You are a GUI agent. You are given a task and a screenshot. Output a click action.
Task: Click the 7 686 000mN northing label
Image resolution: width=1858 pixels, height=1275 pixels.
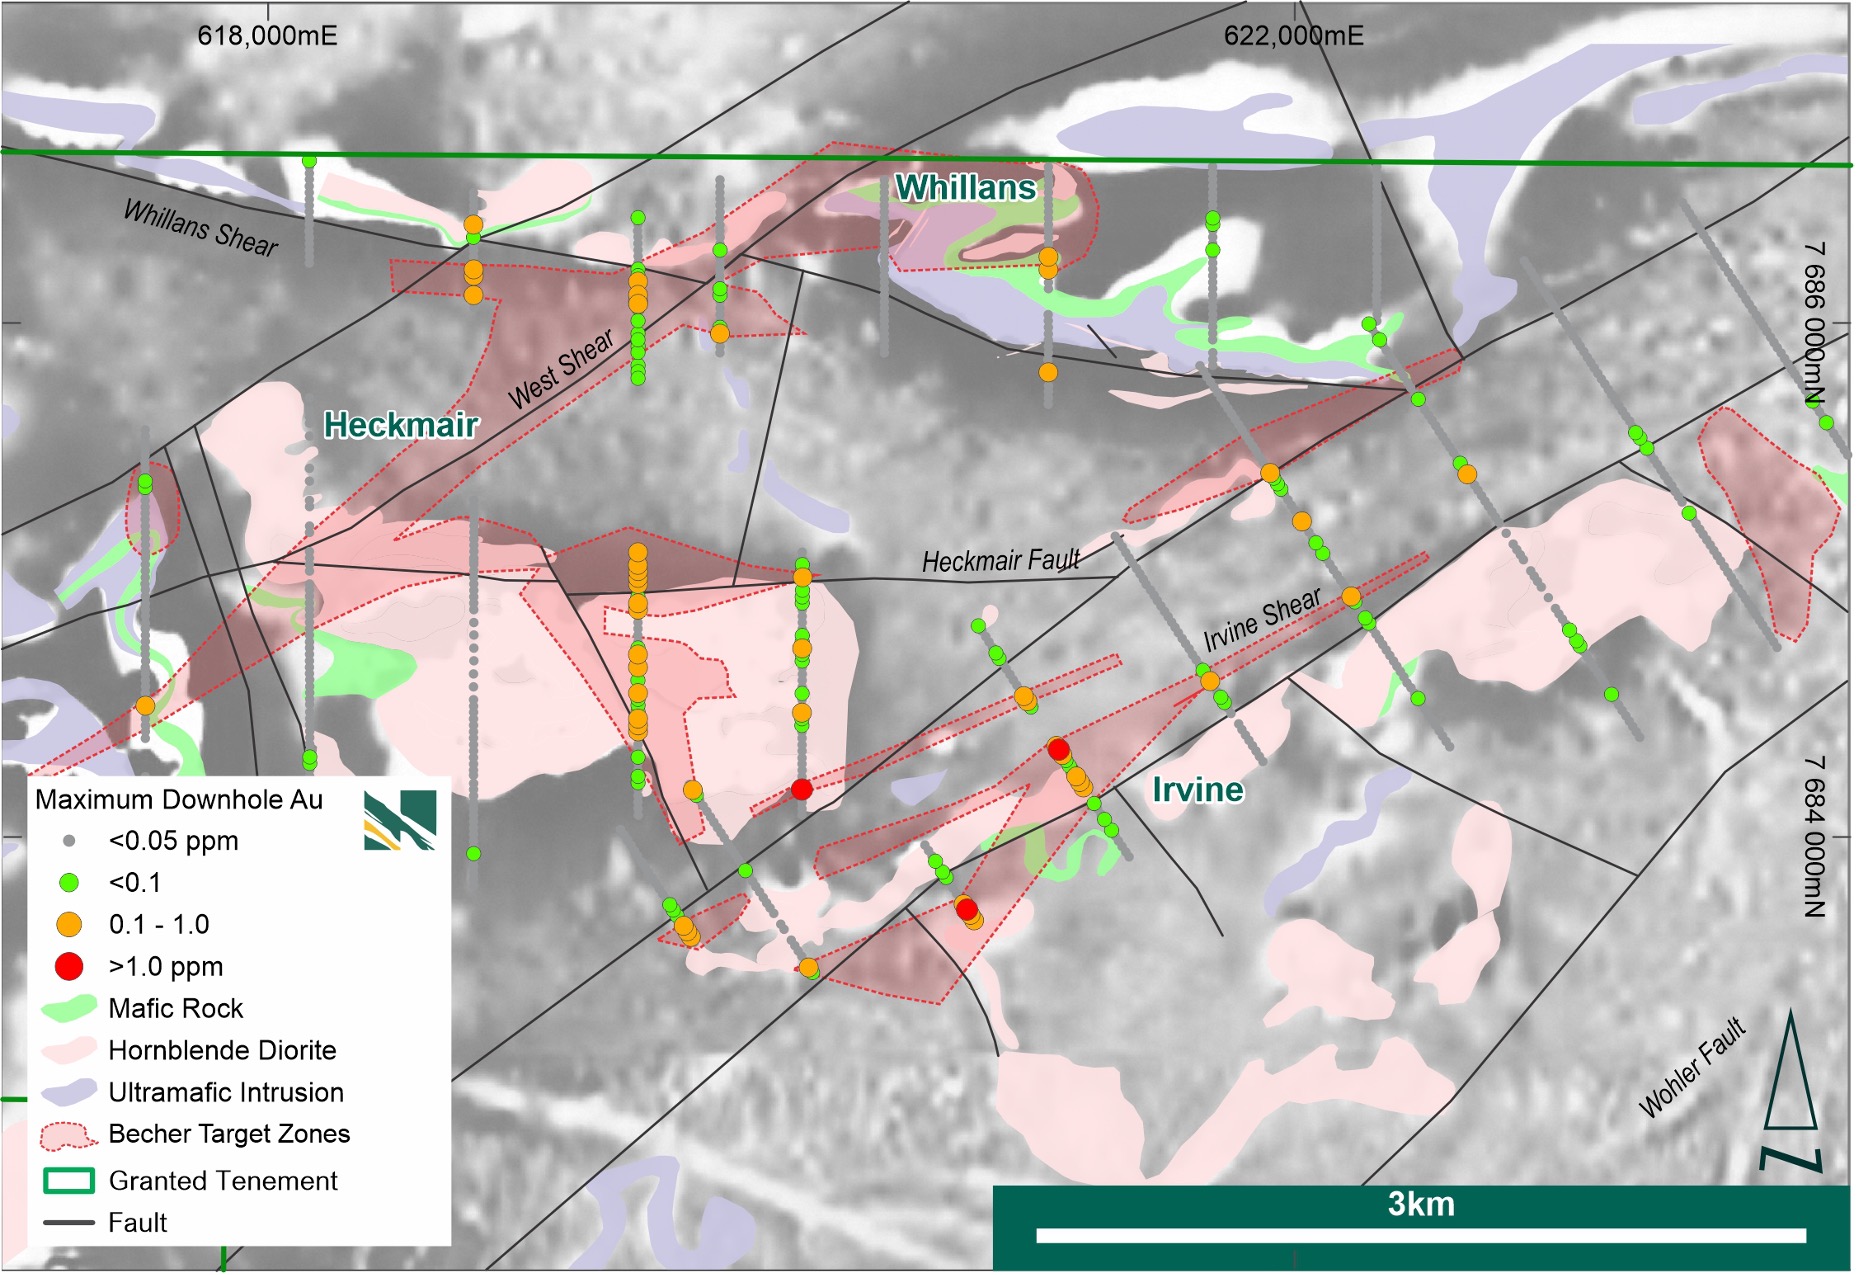tap(1815, 324)
